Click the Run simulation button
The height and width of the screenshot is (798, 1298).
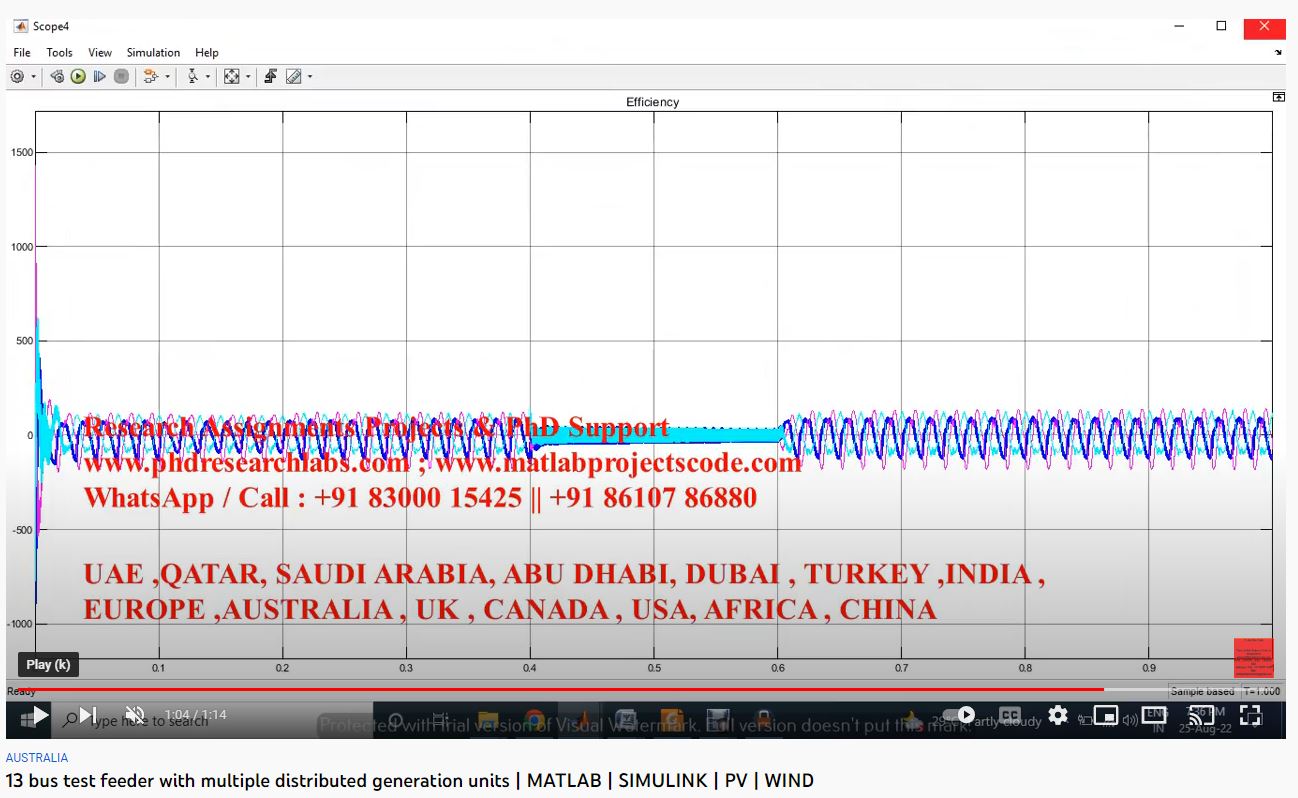(78, 77)
